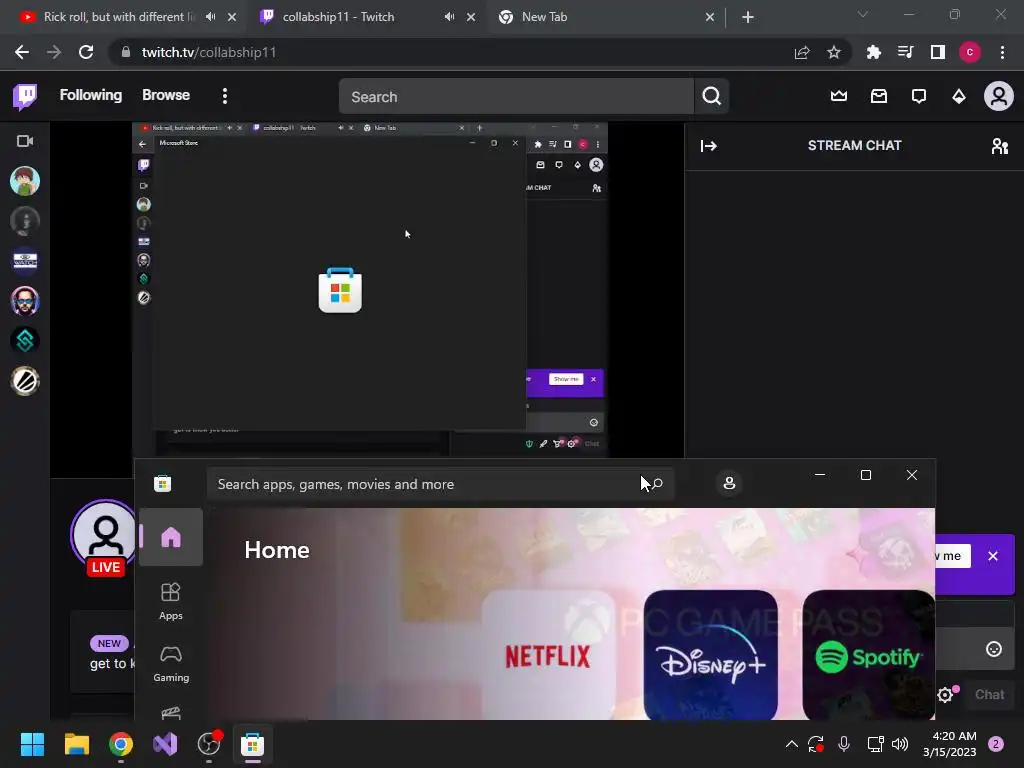Open the WATCH channel sidebar avatar
This screenshot has width=1024, height=768.
click(x=25, y=261)
